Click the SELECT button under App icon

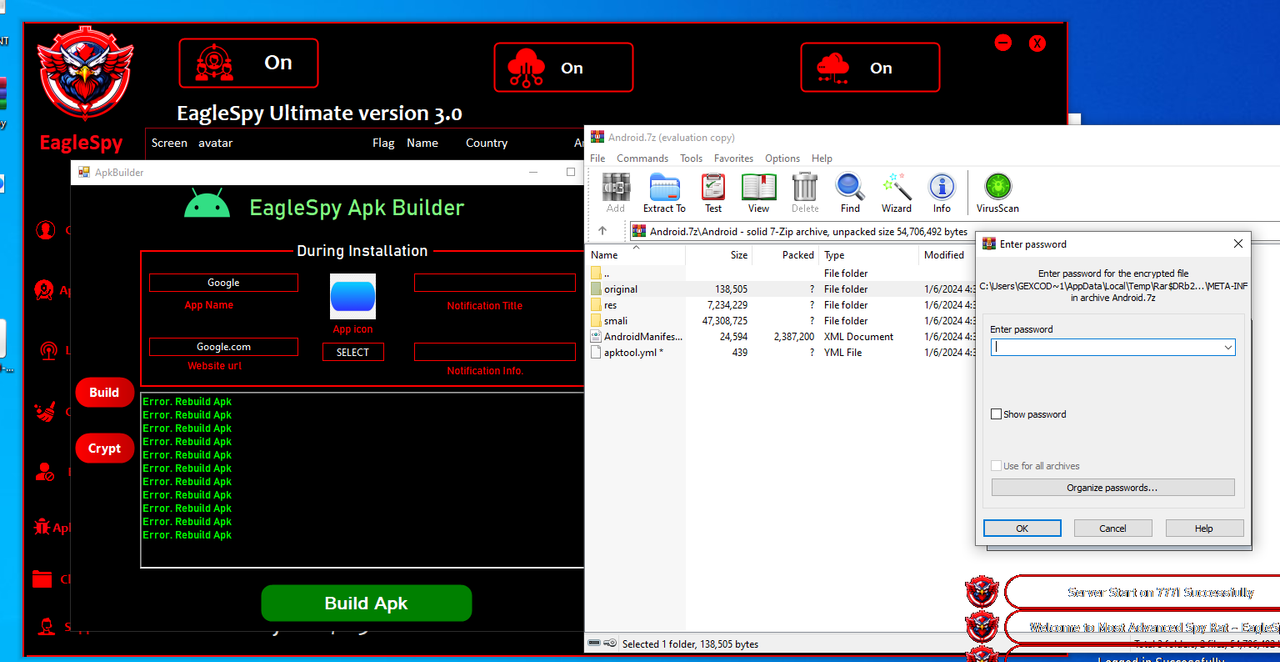pyautogui.click(x=353, y=352)
